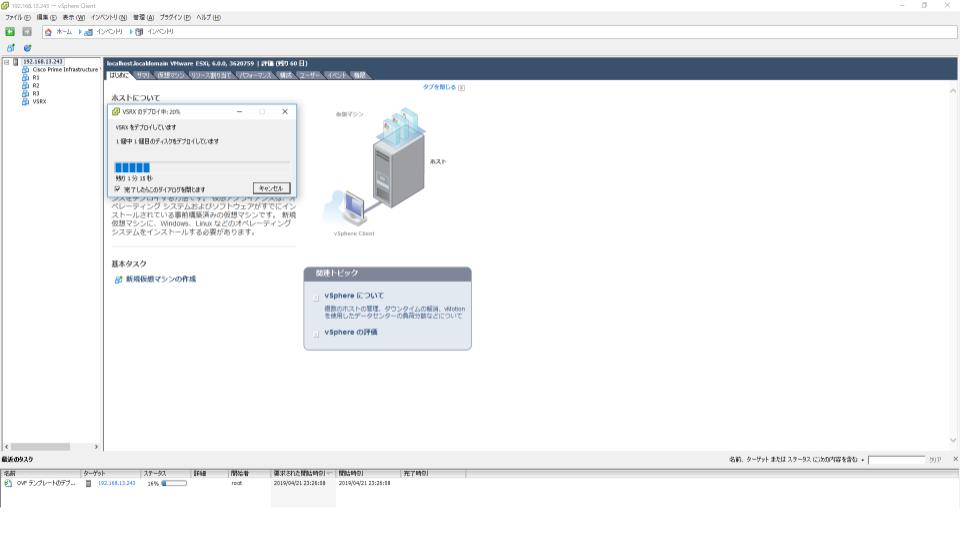Click the vSphere の評価 topic icon
Image resolution: width=960 pixels, height=540 pixels.
coord(316,334)
